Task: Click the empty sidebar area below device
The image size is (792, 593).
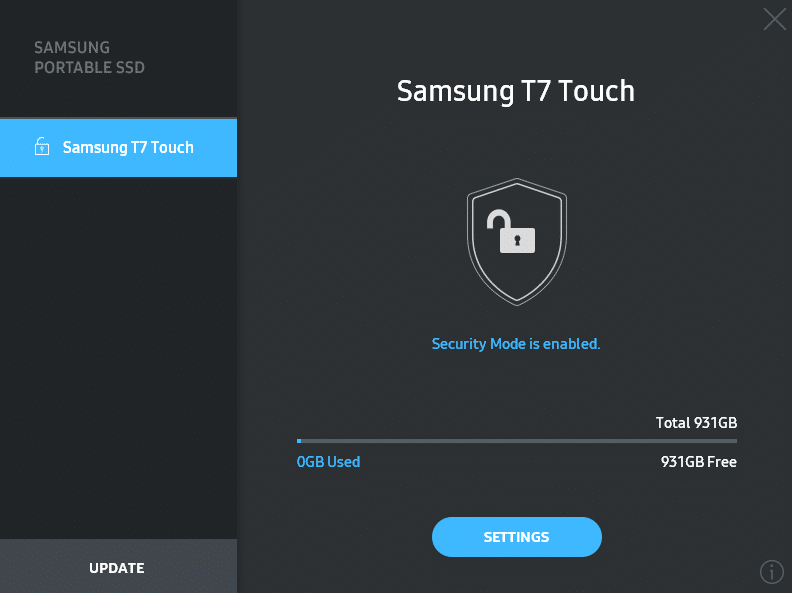Action: [118, 358]
